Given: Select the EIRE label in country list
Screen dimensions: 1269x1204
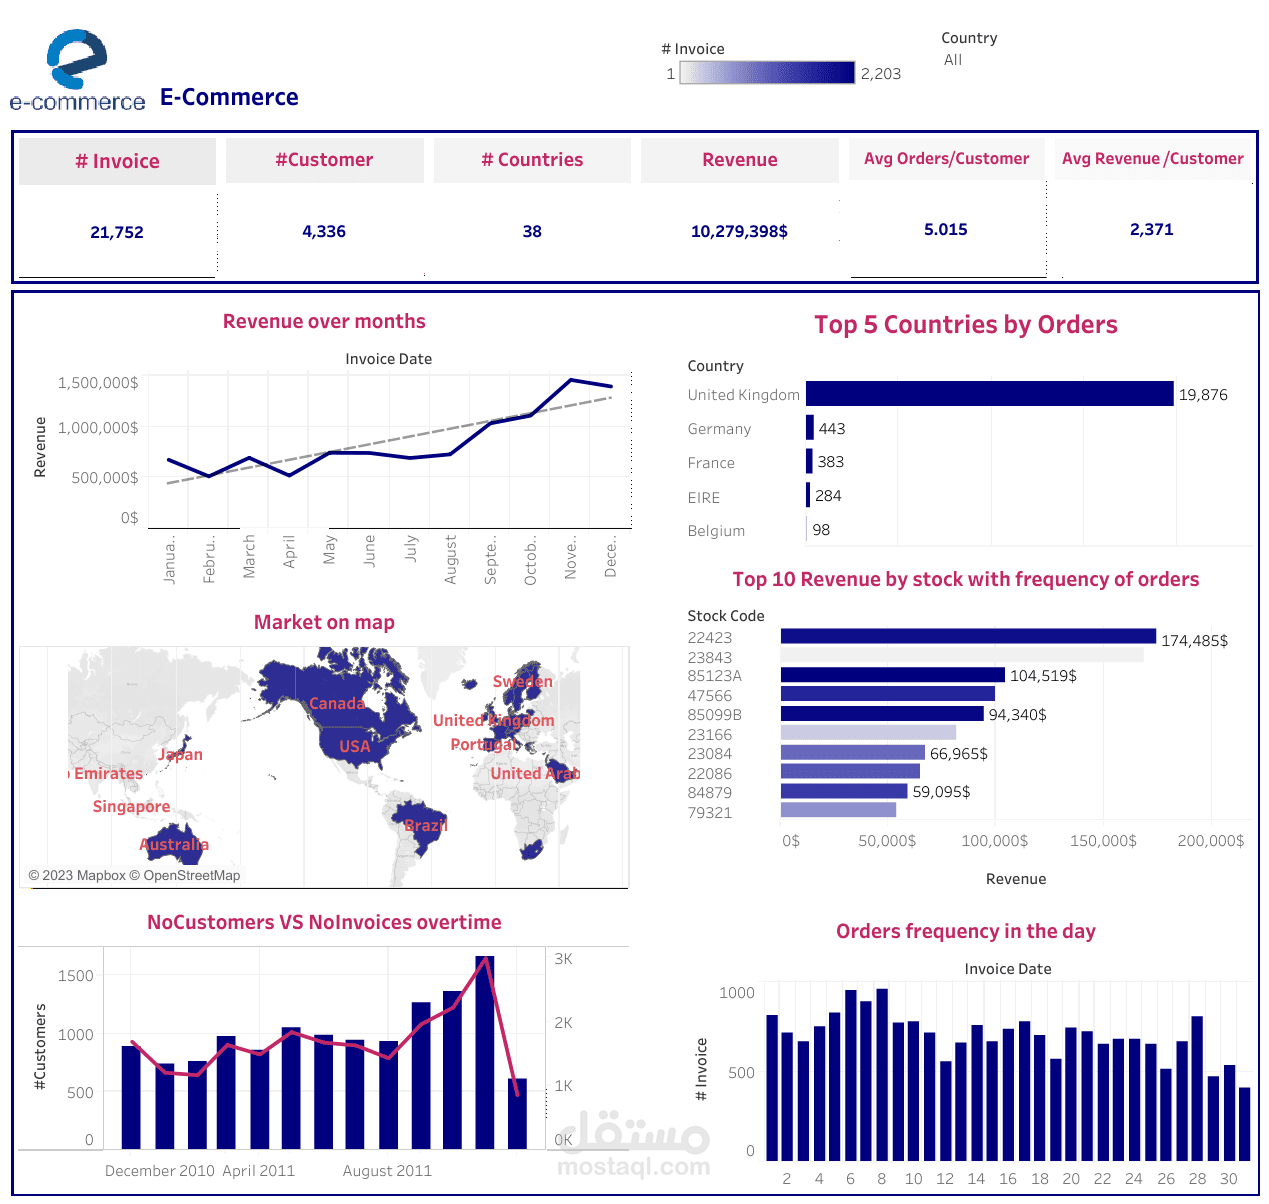Looking at the screenshot, I should [x=703, y=497].
